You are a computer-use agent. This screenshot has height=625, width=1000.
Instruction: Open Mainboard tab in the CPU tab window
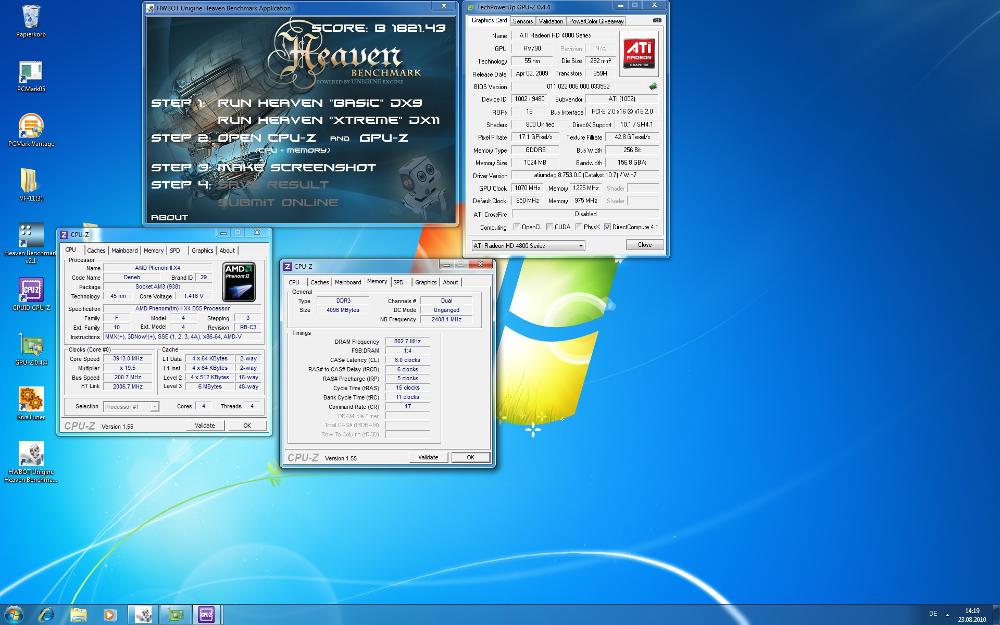click(x=124, y=251)
